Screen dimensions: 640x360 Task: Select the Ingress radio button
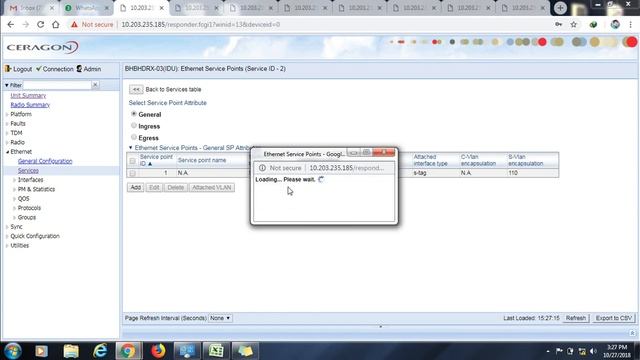(134, 126)
